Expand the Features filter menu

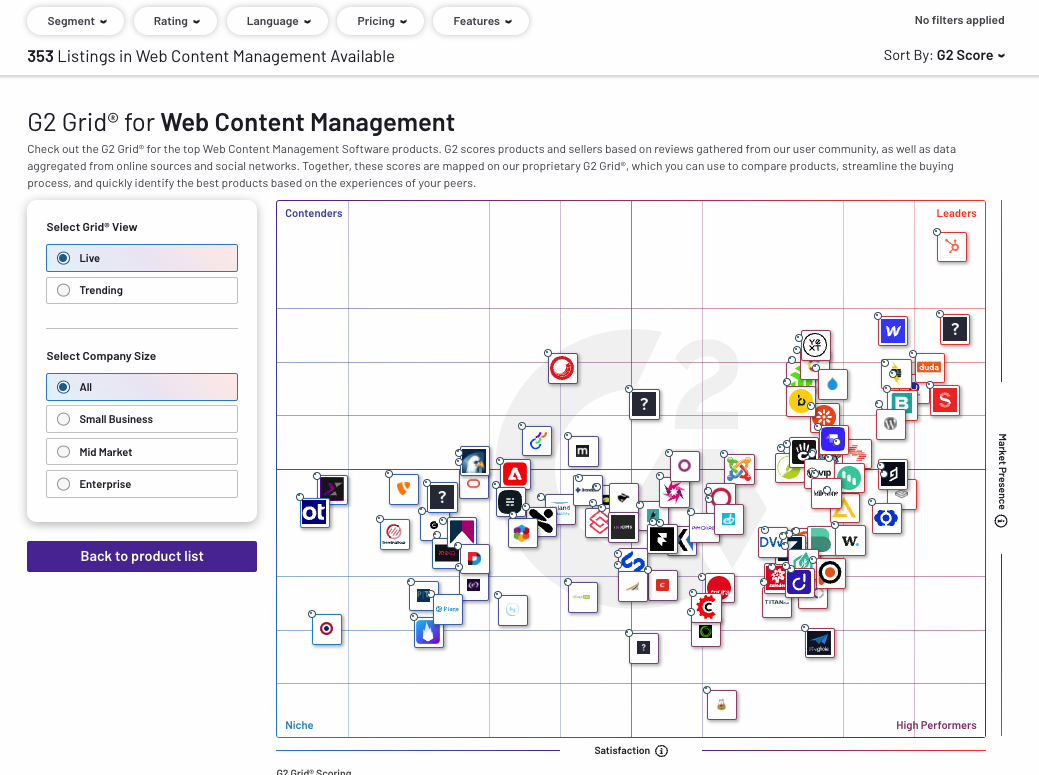point(483,21)
